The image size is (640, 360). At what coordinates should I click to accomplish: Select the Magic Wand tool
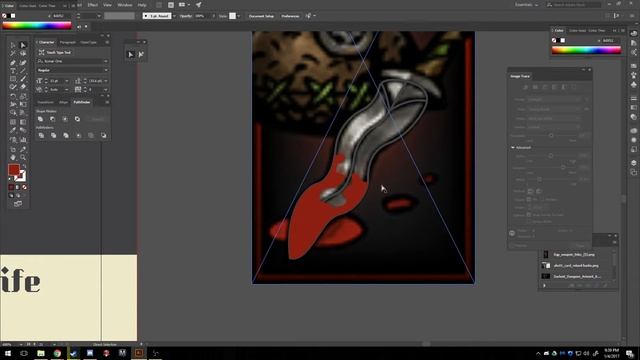pos(13,54)
